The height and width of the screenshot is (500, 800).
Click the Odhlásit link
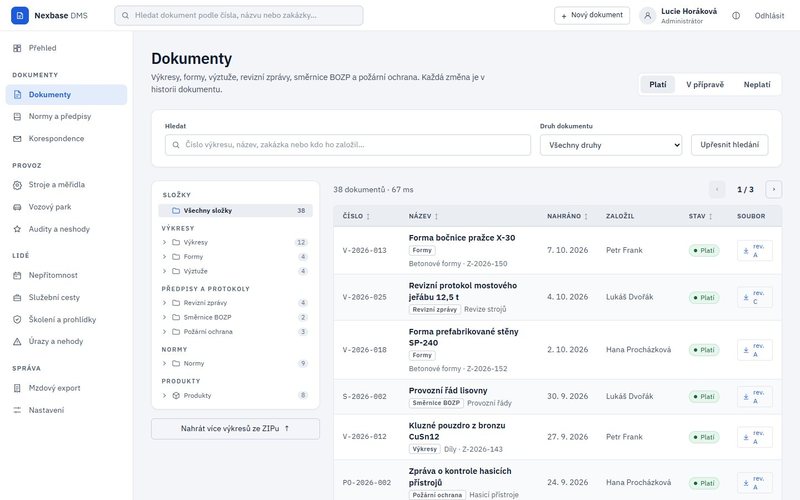pos(769,16)
